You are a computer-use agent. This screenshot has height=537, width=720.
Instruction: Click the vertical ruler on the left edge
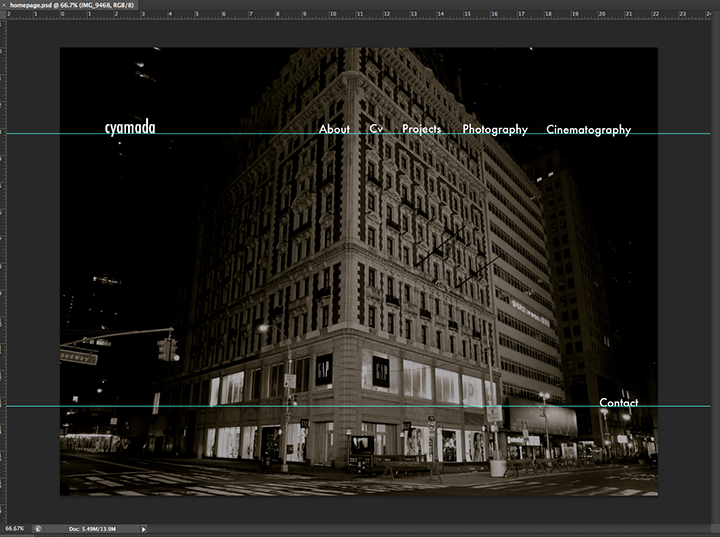point(3,270)
